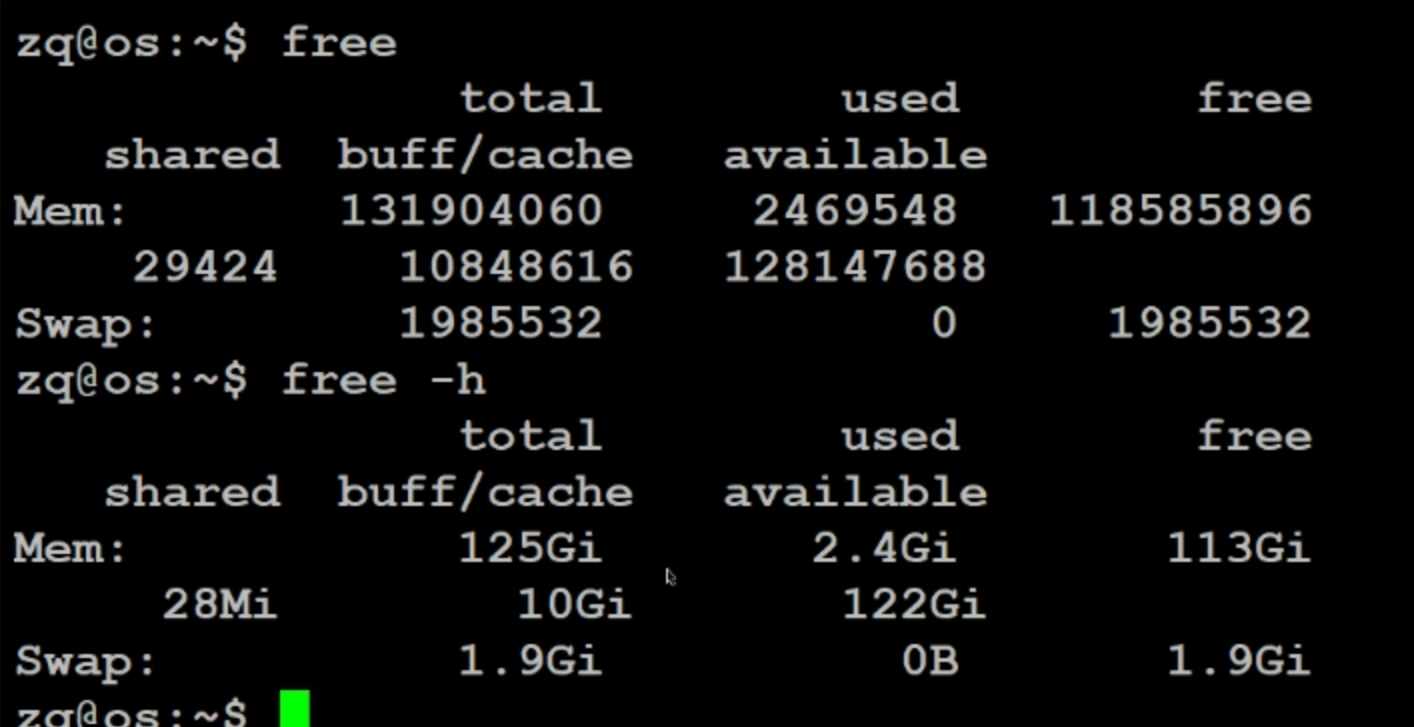Click the human-readable total 125Gi

(x=530, y=548)
